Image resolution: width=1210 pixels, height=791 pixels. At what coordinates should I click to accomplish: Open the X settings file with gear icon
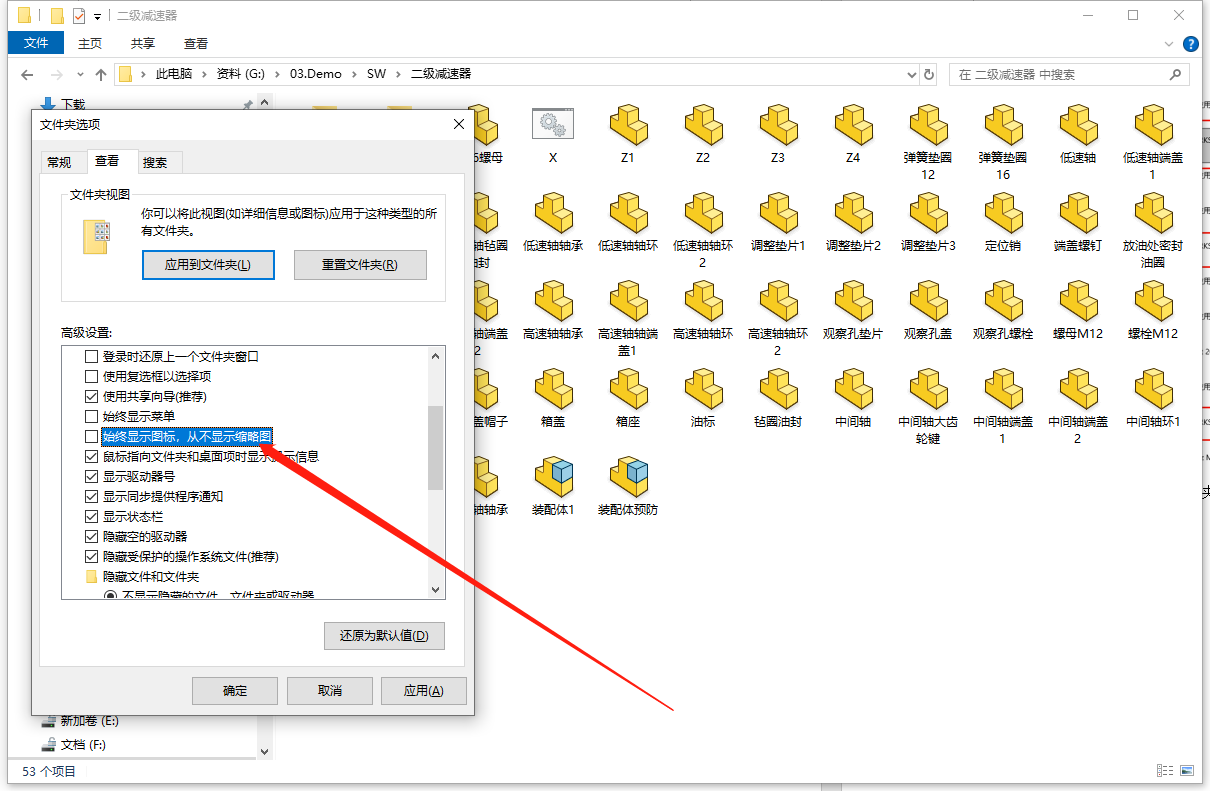point(553,125)
